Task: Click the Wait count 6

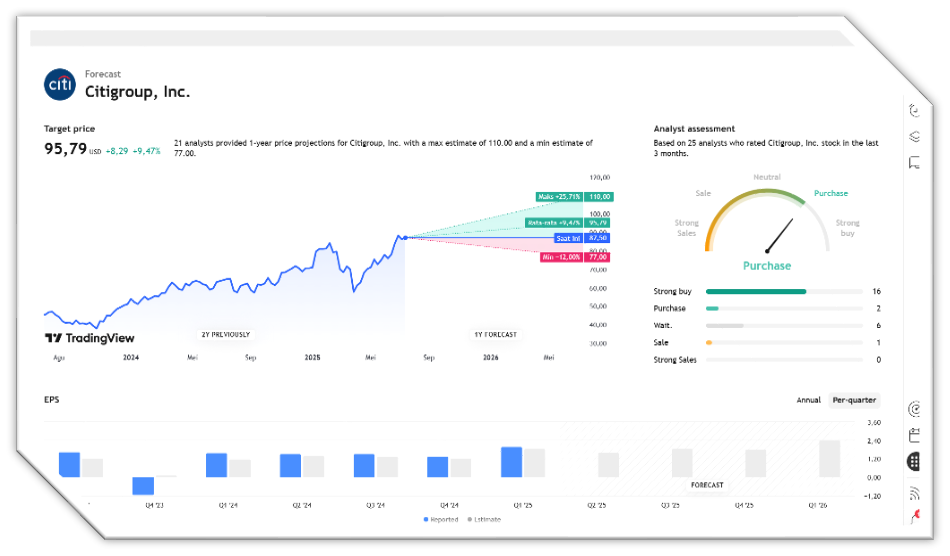Action: 879,326
